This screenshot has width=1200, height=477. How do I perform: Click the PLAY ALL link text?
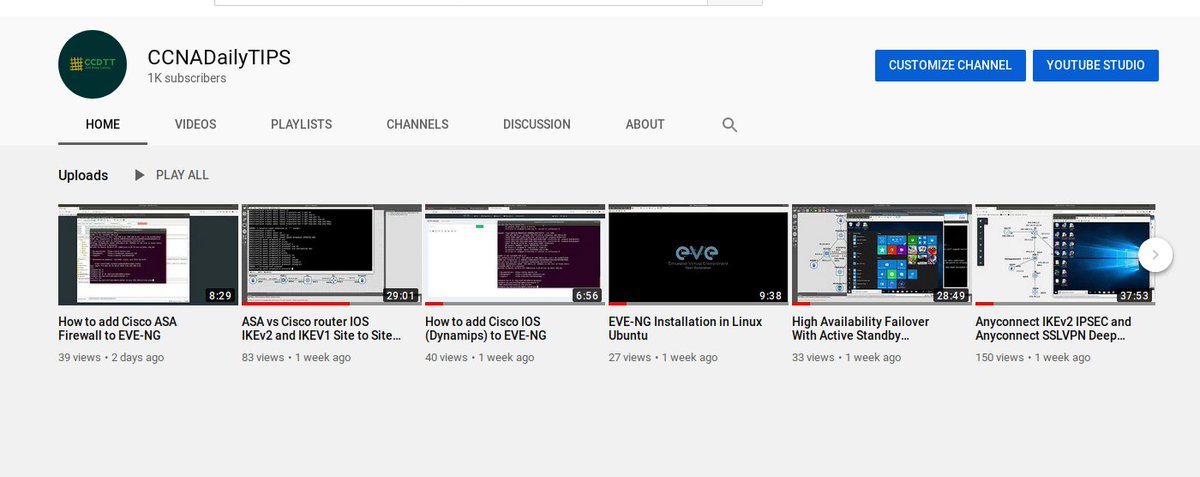point(182,175)
